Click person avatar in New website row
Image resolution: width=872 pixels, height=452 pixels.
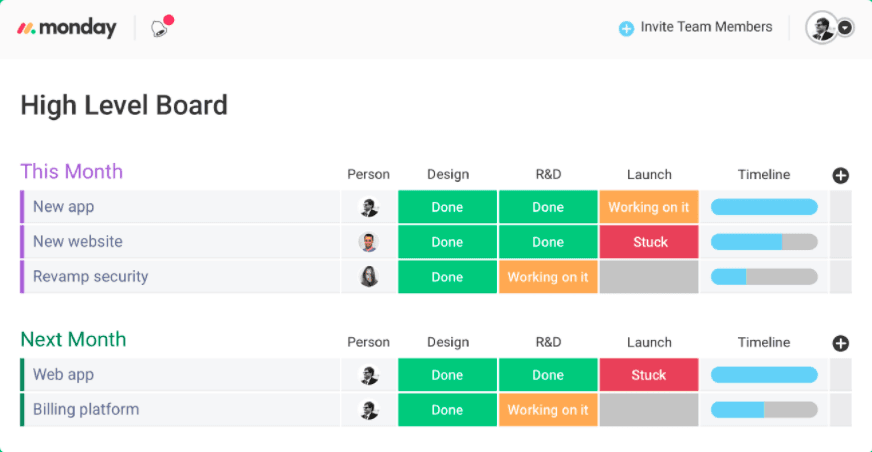click(369, 242)
